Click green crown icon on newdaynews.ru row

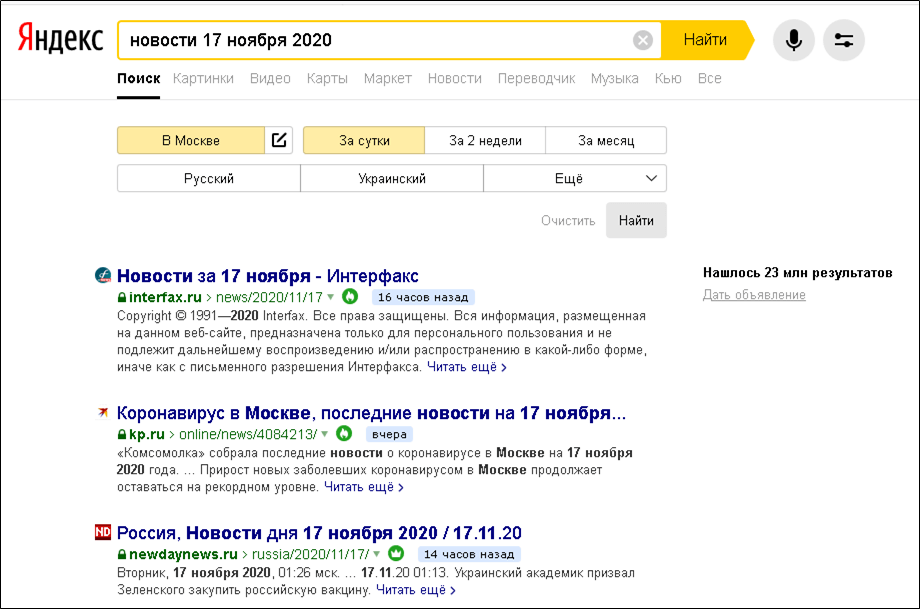coord(397,553)
